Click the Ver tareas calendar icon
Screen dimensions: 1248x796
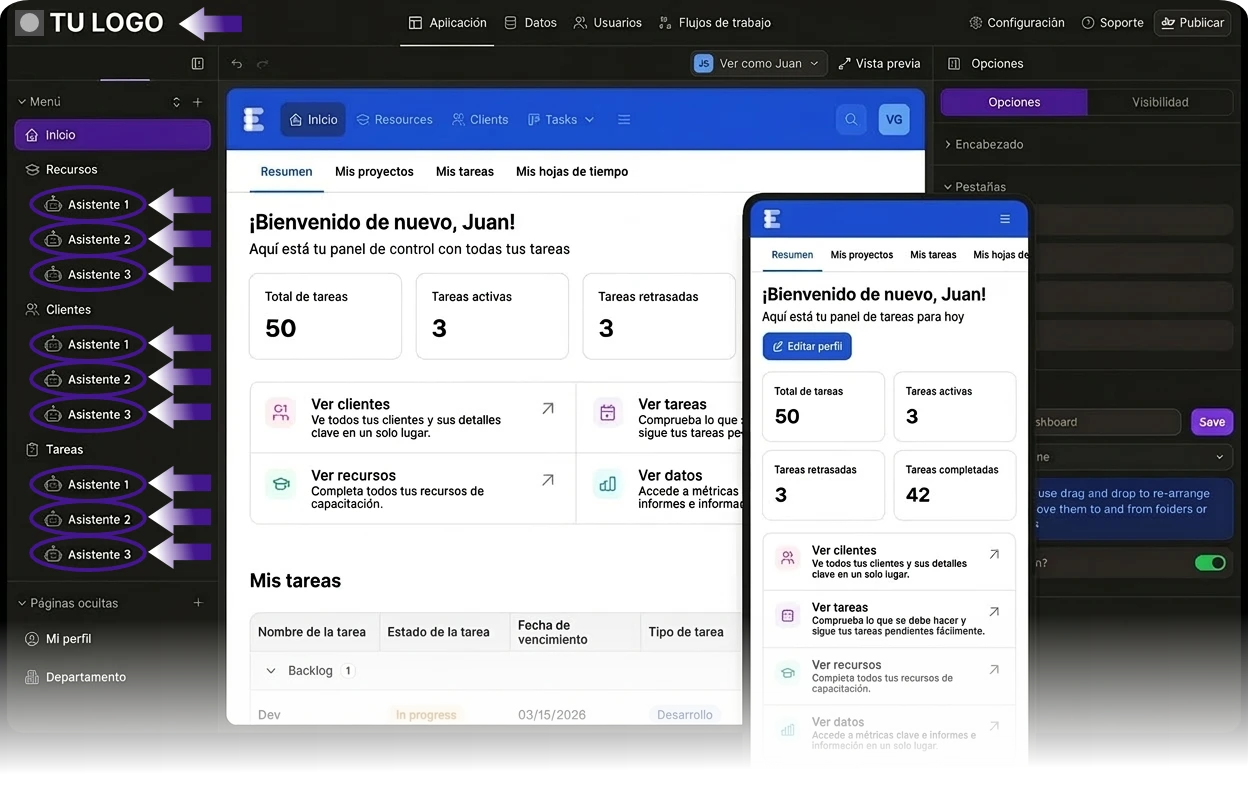608,412
